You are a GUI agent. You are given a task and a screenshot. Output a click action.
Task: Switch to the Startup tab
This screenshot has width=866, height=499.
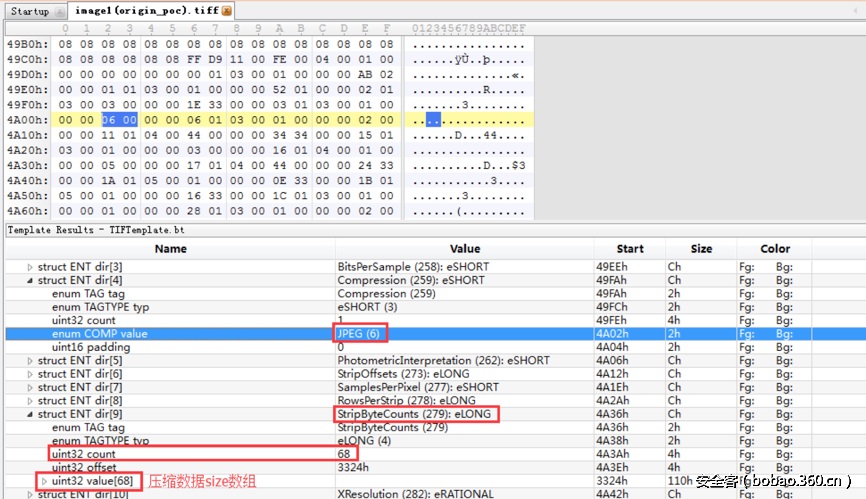point(30,11)
